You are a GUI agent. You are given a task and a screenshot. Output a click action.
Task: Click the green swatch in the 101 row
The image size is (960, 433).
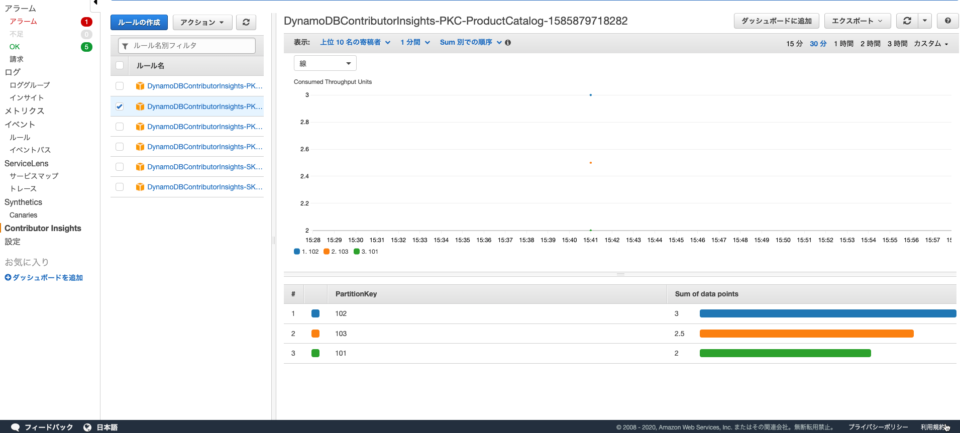pos(315,353)
